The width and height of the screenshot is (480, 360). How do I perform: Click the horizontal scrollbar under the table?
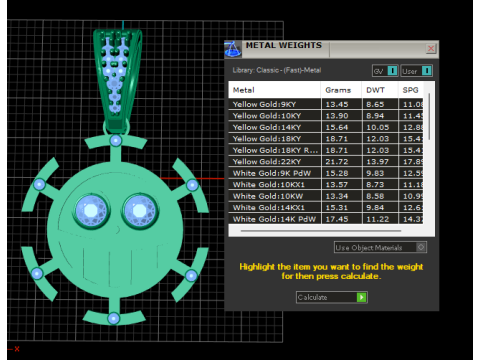coord(321,231)
